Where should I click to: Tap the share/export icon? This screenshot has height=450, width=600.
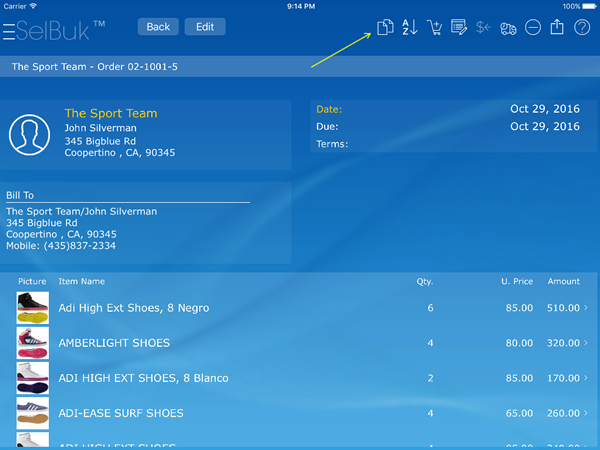pyautogui.click(x=558, y=27)
